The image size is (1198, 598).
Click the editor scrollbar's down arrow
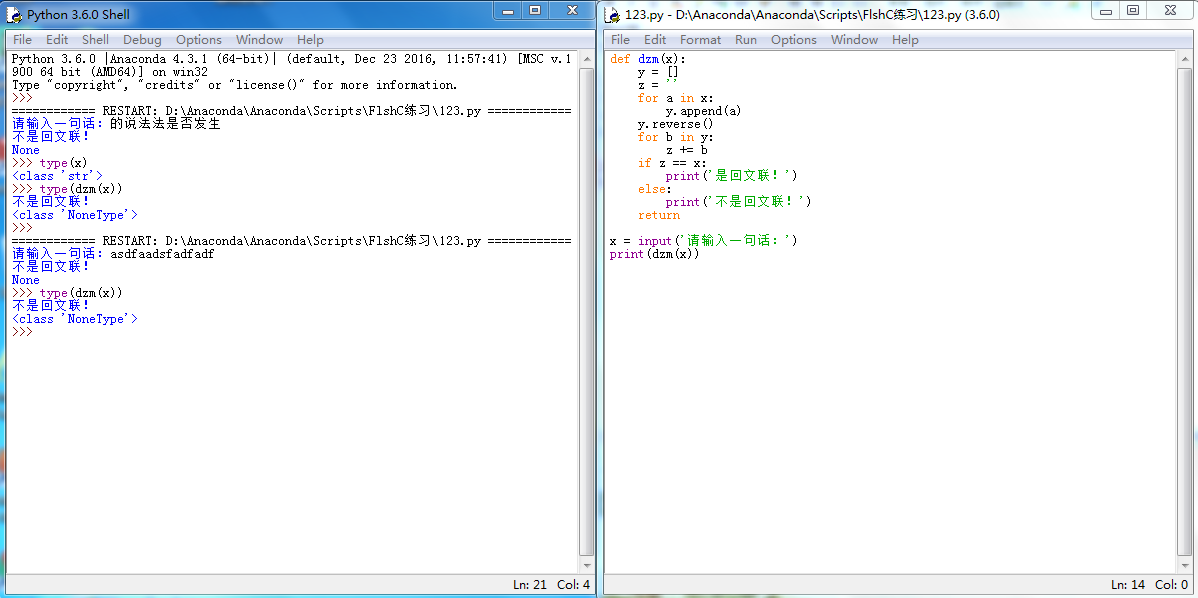(1184, 565)
